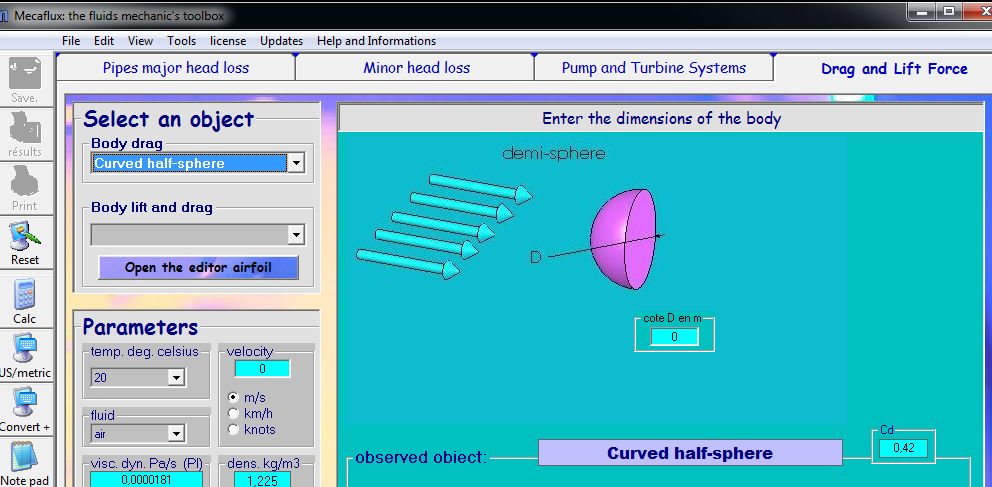
Task: Open the Pump and Turbine Systems tab
Action: (653, 68)
